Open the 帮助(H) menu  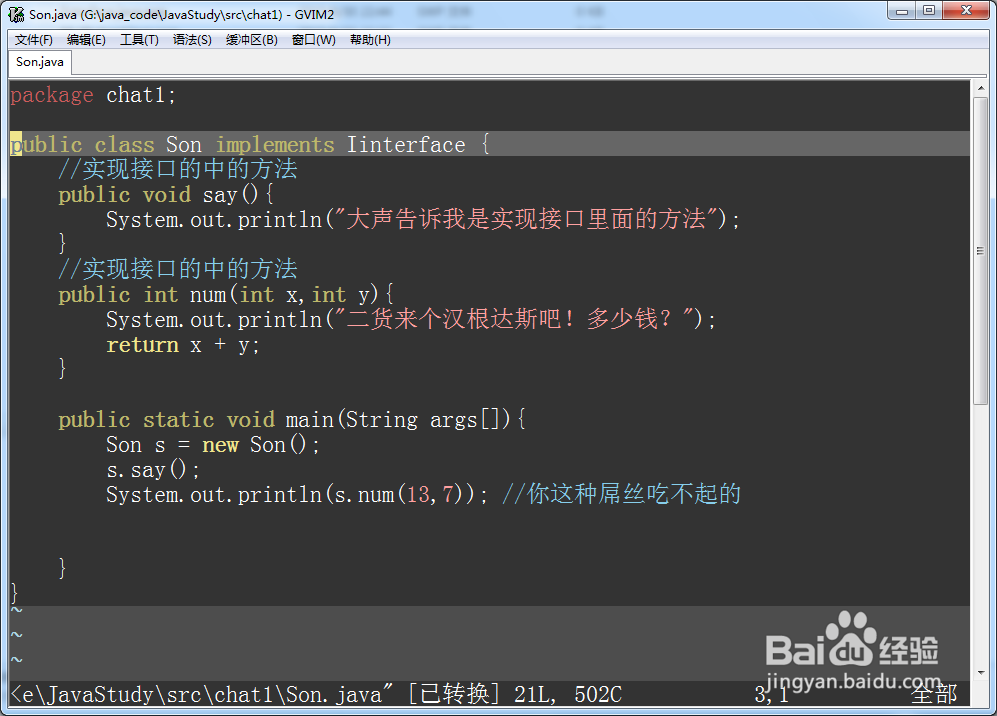point(370,40)
